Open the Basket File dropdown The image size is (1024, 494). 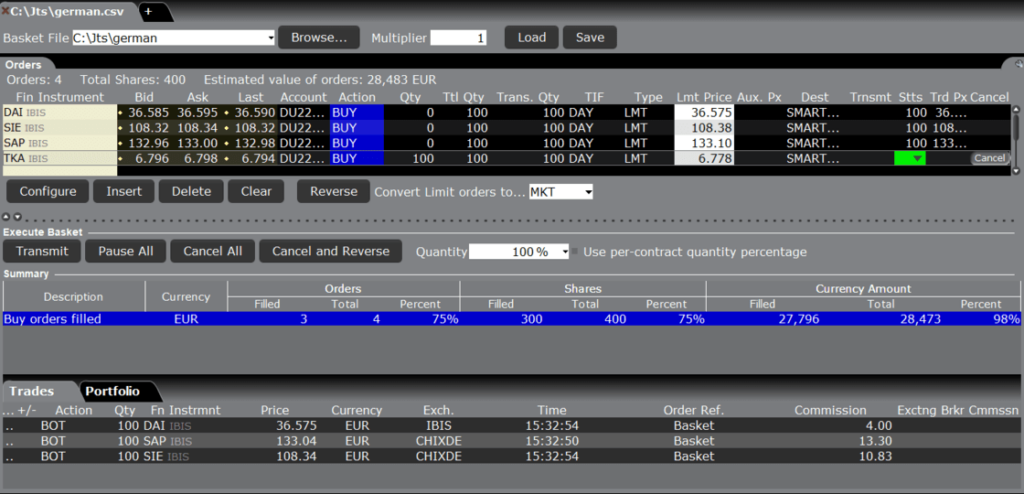tap(271, 38)
